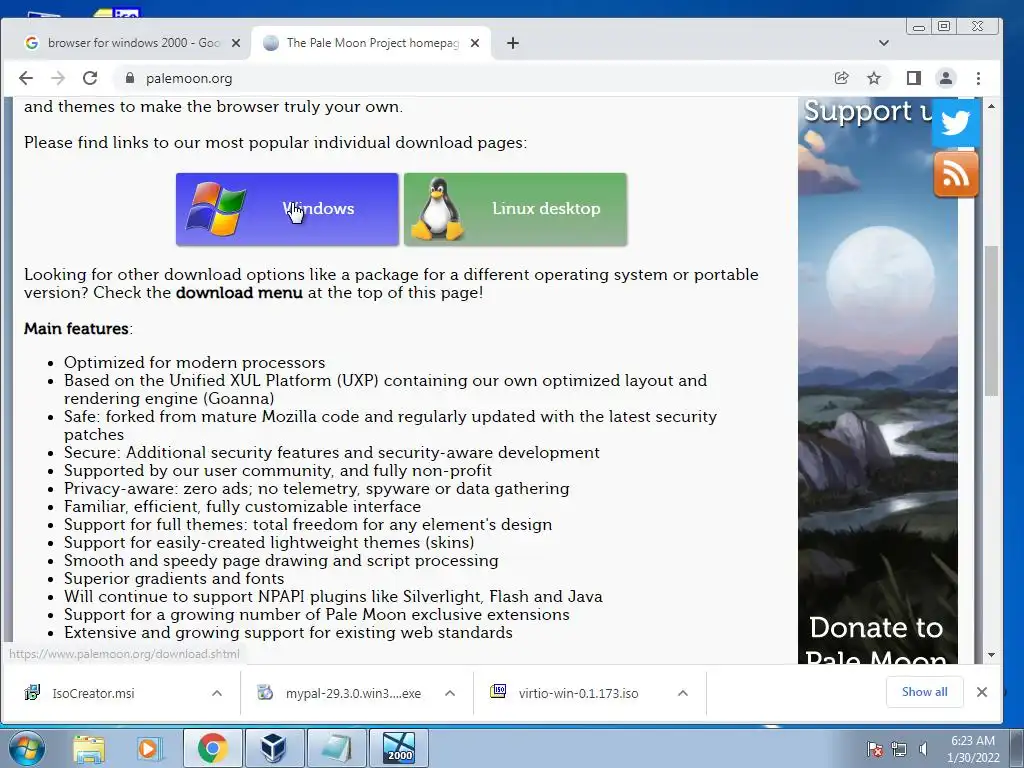Click the taskbar clock showing 6:23 AM
Viewport: 1024px width, 768px height.
click(973, 749)
